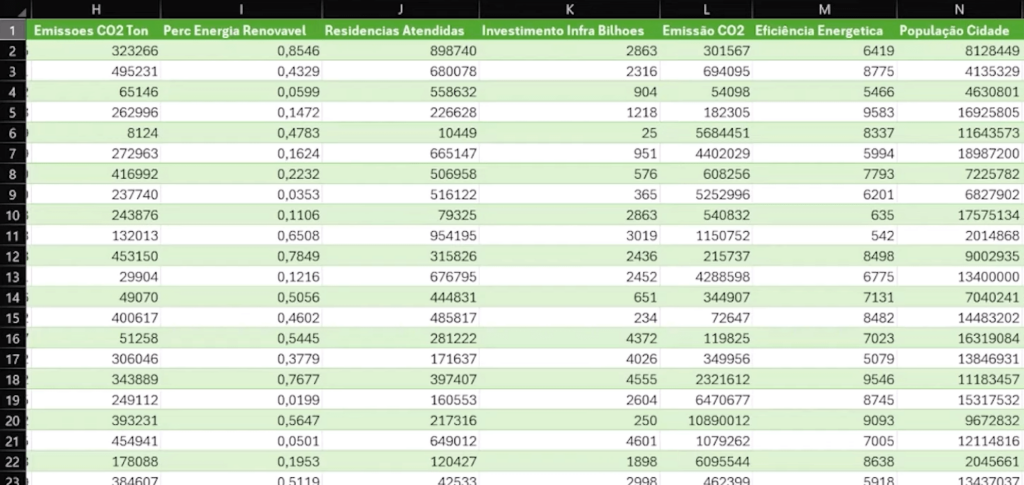Select cell with value 898740
This screenshot has width=1024, height=485.
(400, 50)
